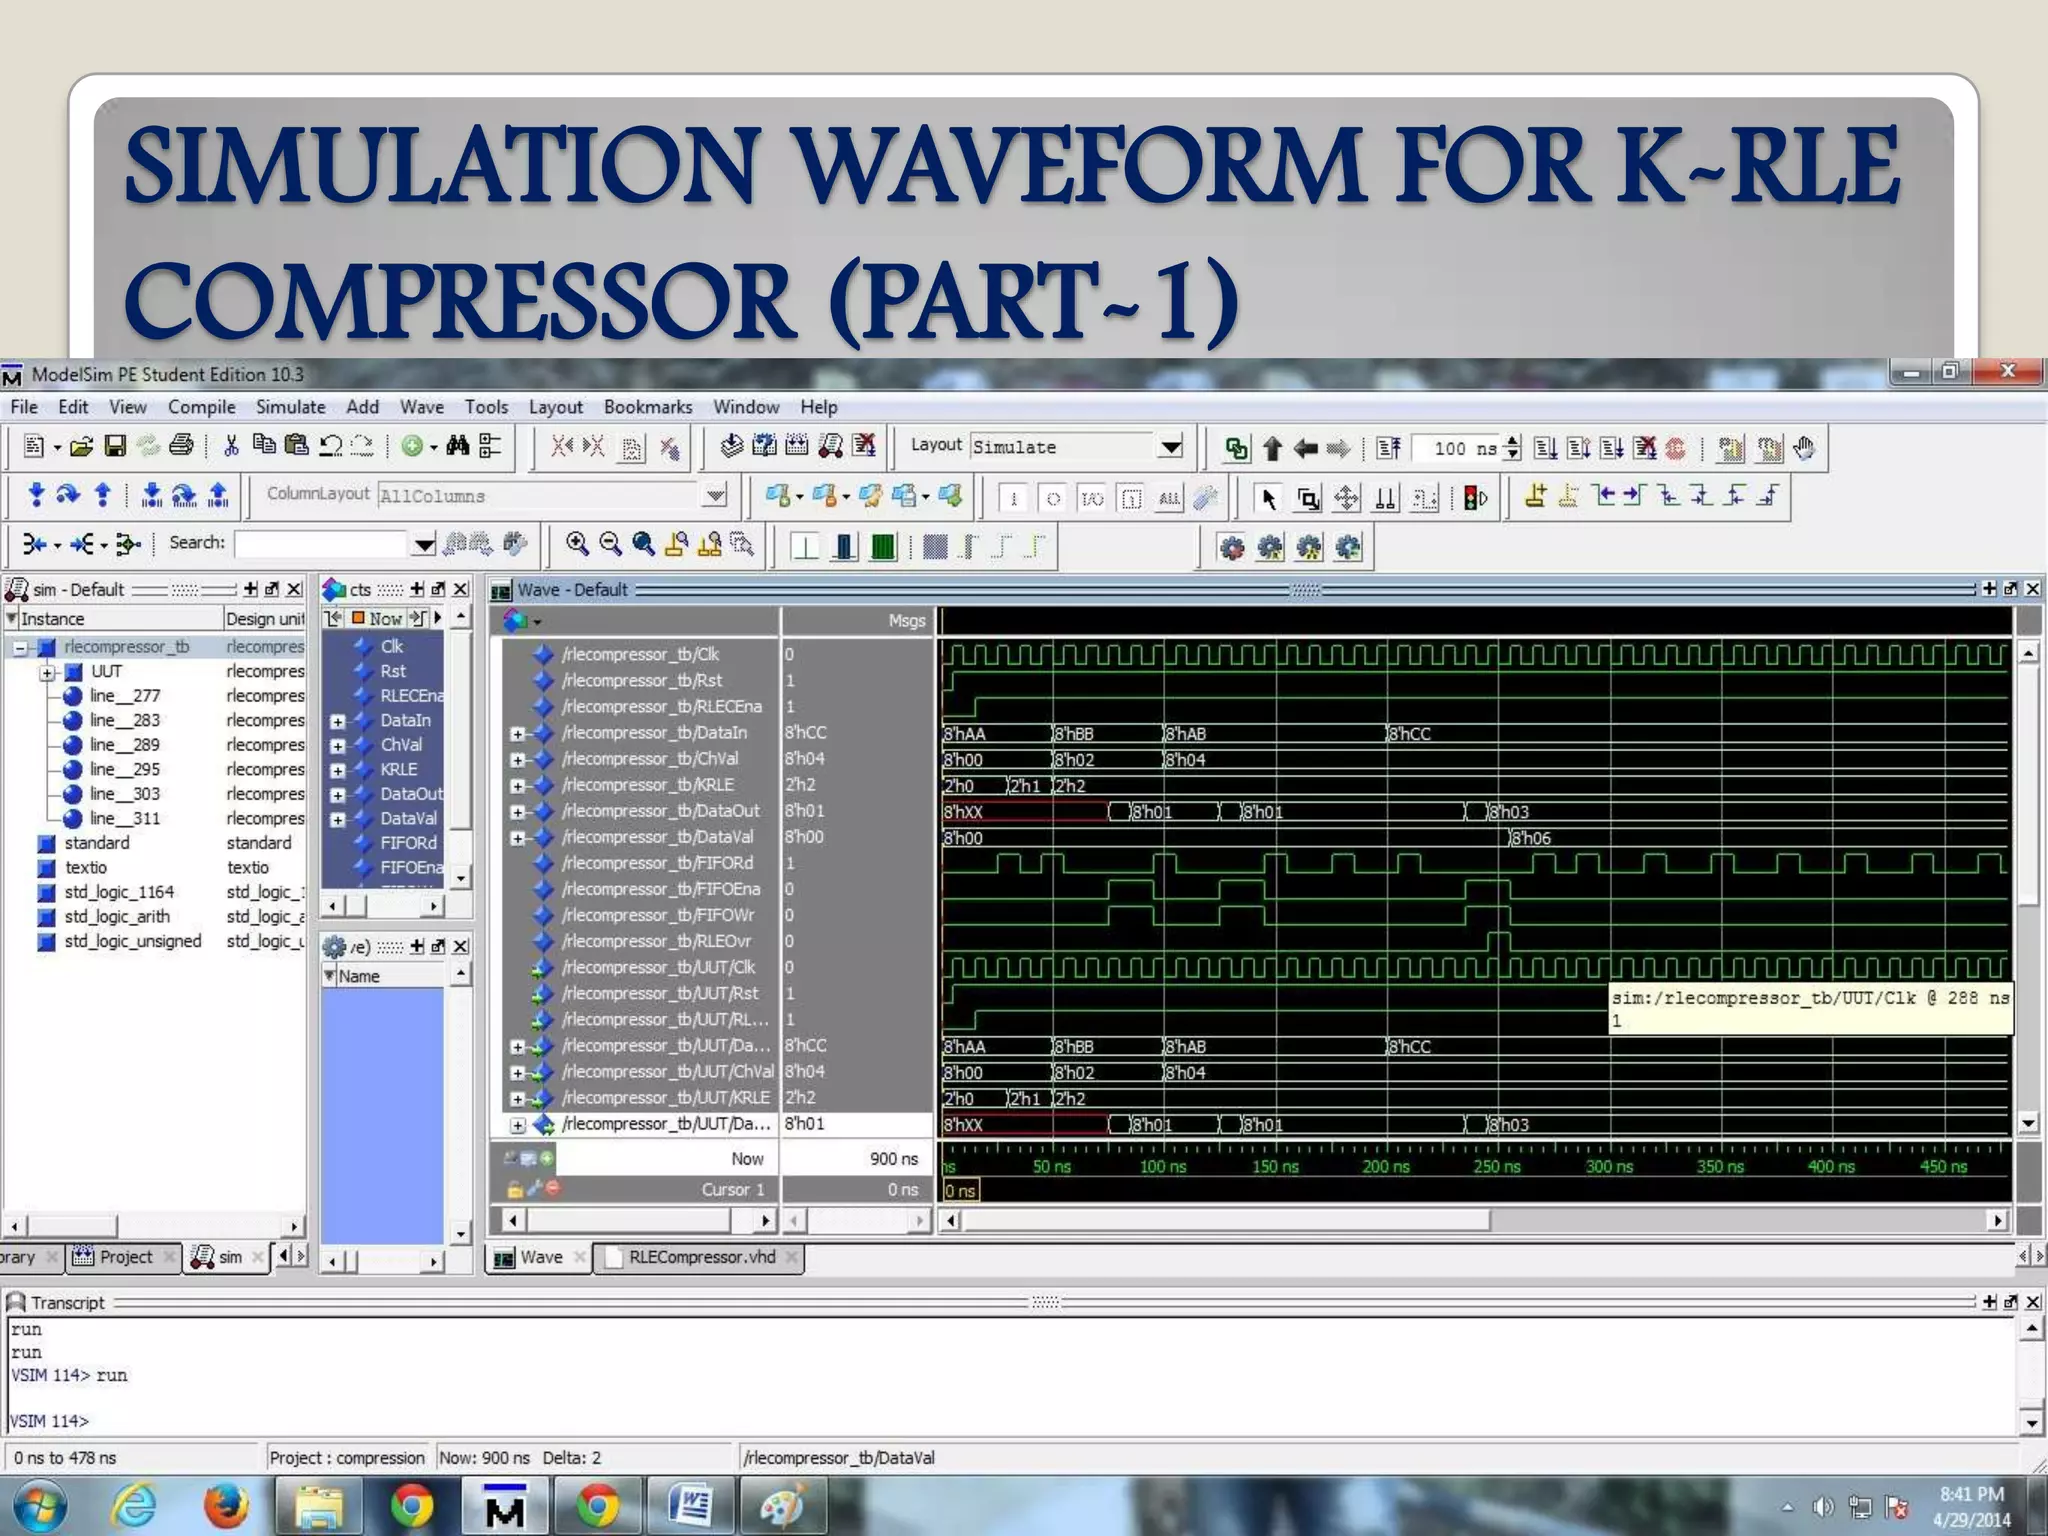This screenshot has height=1536, width=2048.
Task: Open the Bookmarks menu
Action: click(x=648, y=407)
